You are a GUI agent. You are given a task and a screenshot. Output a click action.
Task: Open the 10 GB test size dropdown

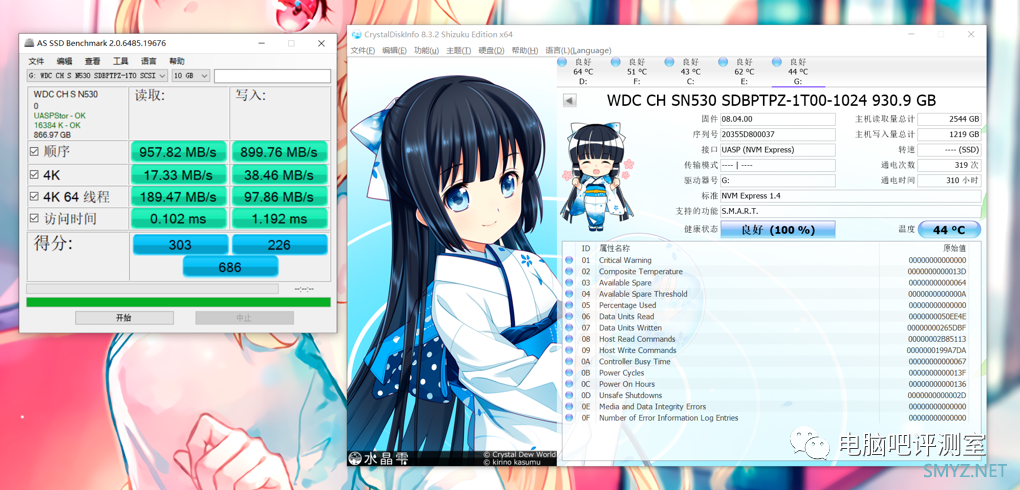pos(191,75)
